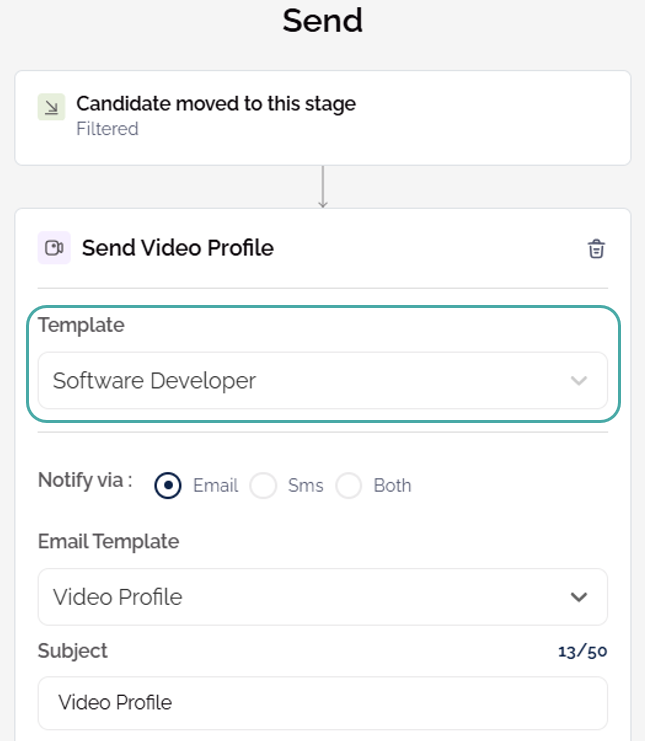Click the Send Video Profile title

point(177,248)
